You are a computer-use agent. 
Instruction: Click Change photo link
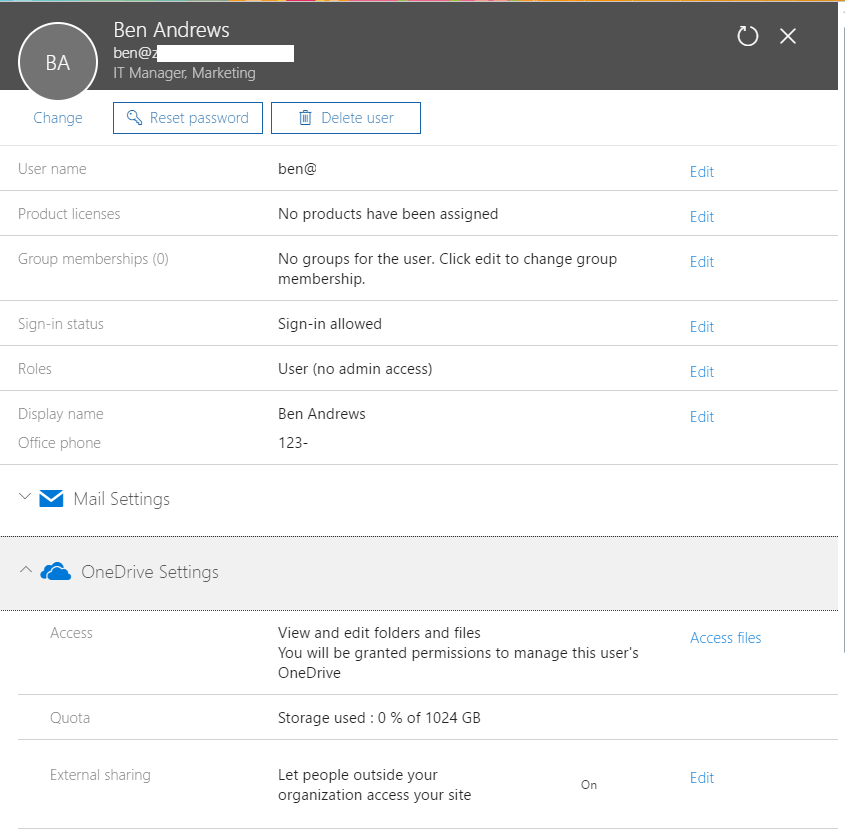click(x=58, y=117)
